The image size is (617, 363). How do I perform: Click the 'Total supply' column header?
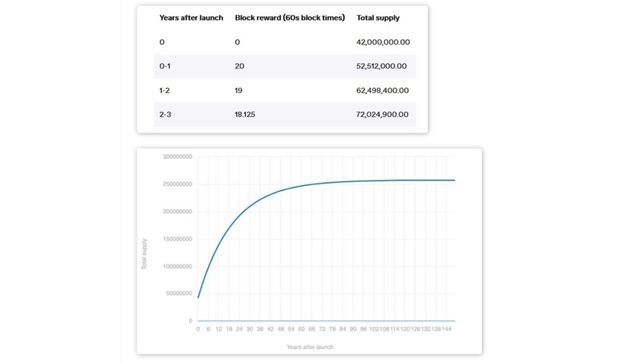pos(378,18)
